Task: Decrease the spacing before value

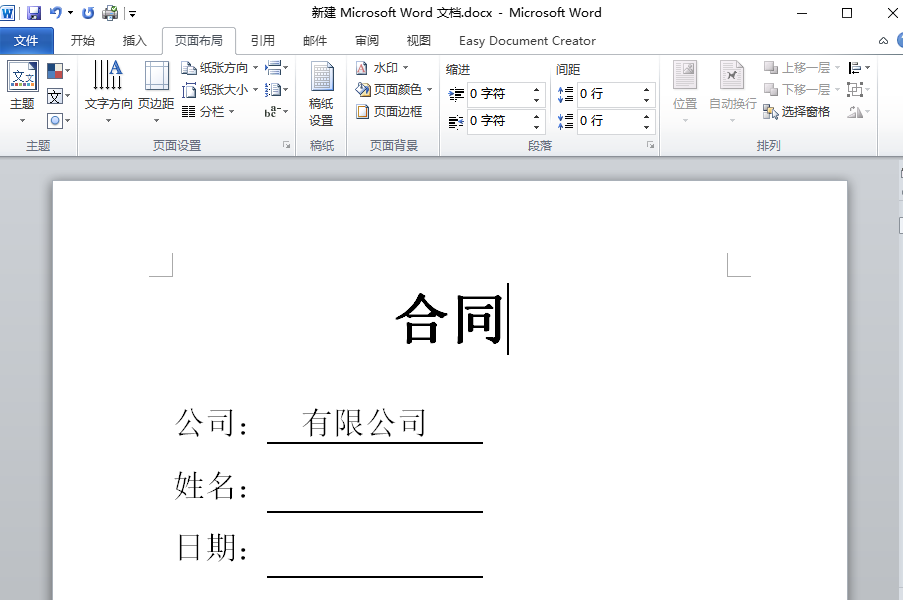Action: 647,100
